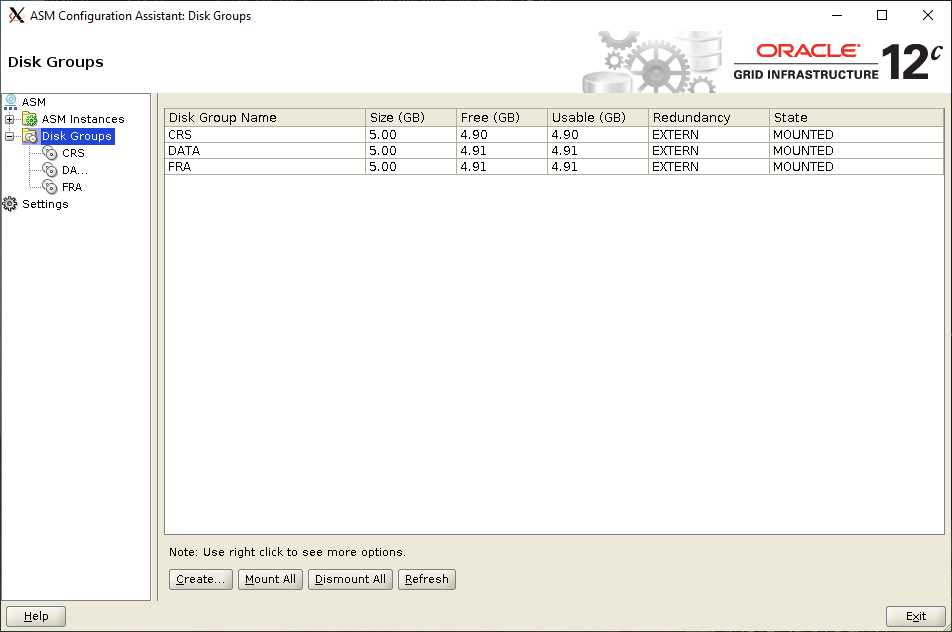Click the Refresh button
Screen dimensions: 952x632
click(427, 579)
